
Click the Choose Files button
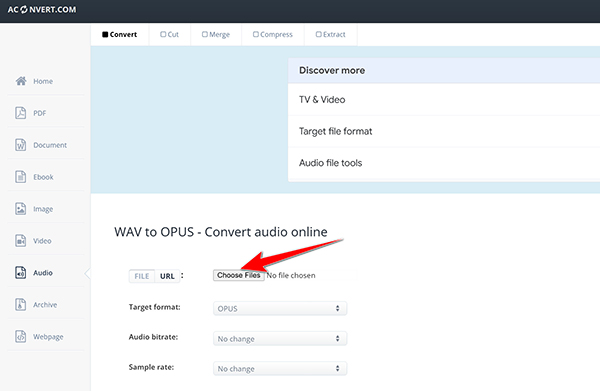click(x=239, y=275)
